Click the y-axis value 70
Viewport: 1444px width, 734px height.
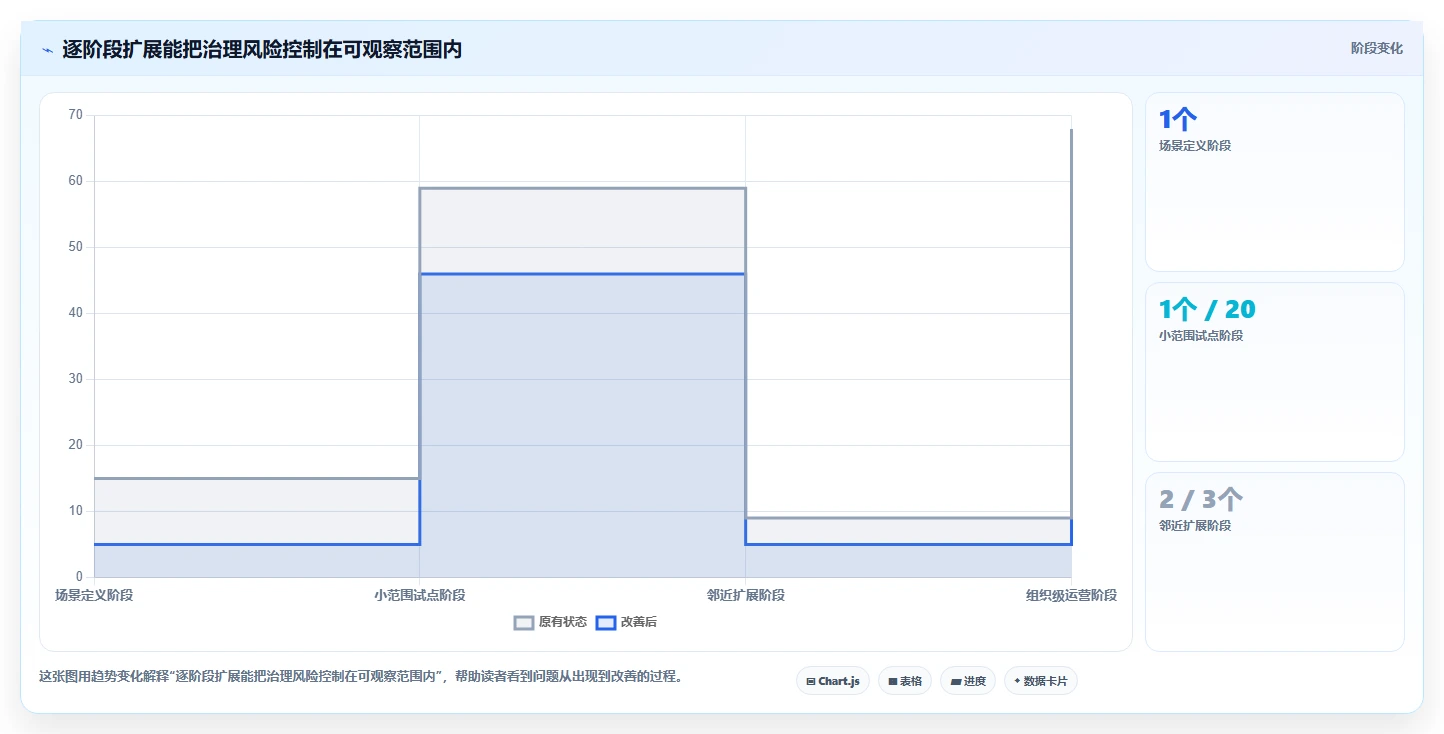[76, 115]
